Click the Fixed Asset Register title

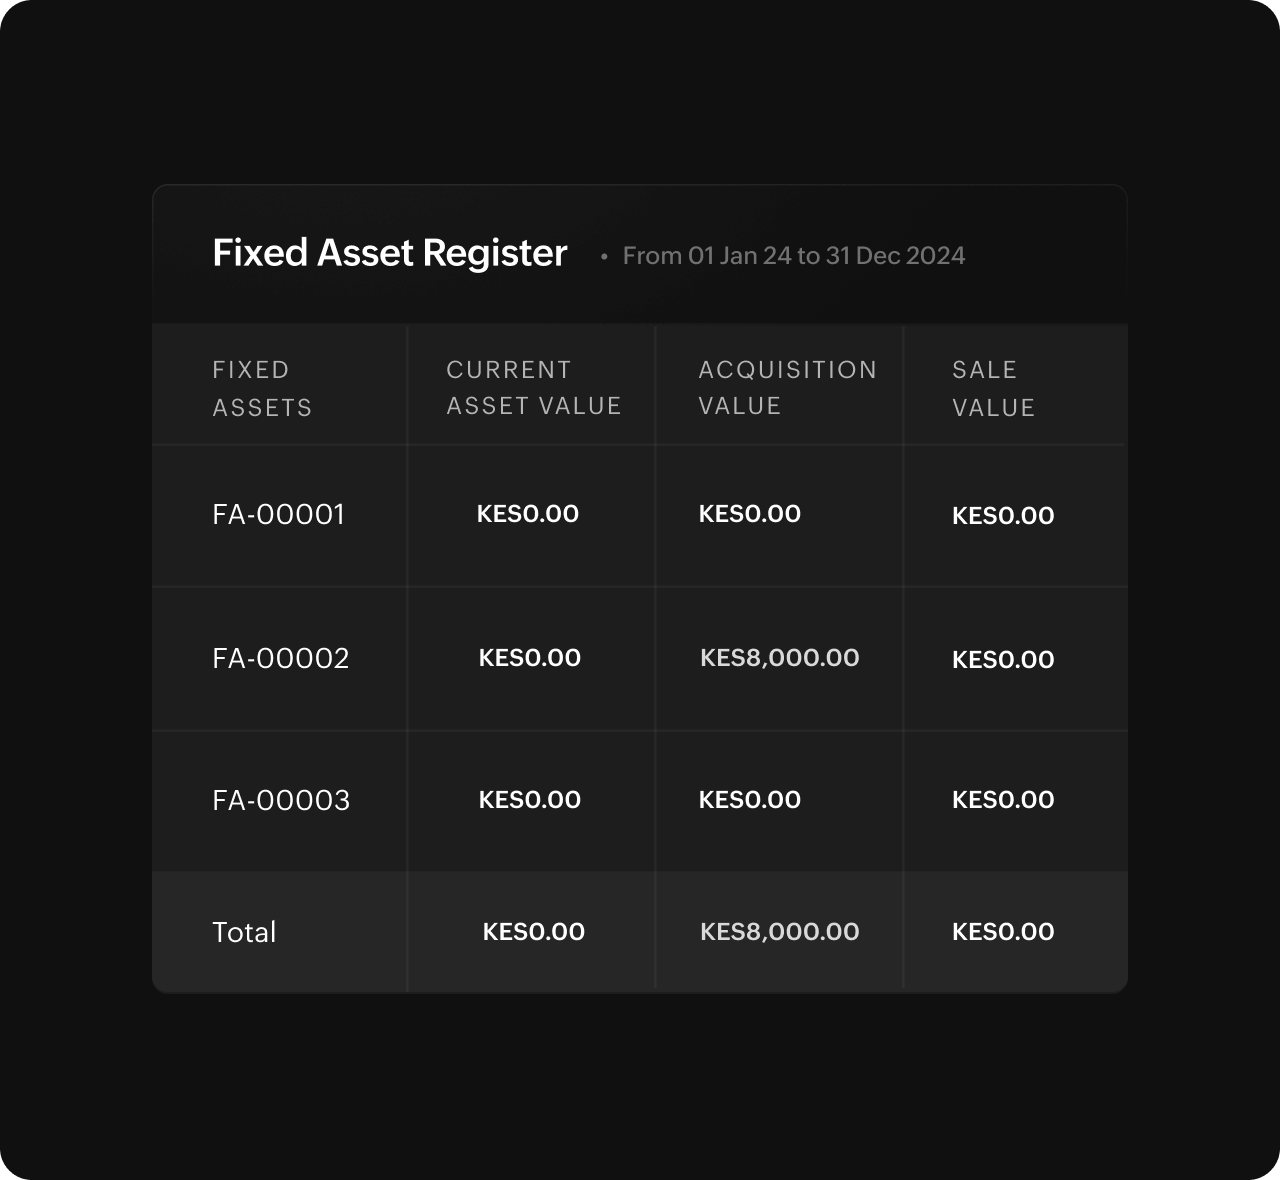pyautogui.click(x=389, y=253)
